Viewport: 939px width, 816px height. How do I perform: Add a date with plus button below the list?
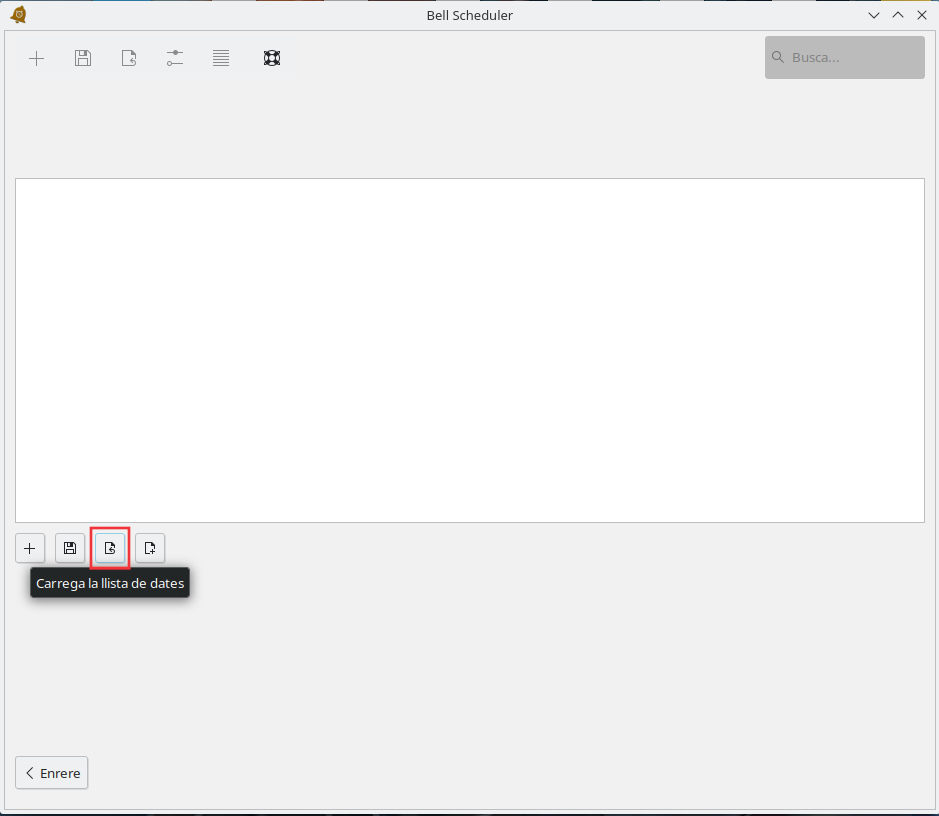30,548
